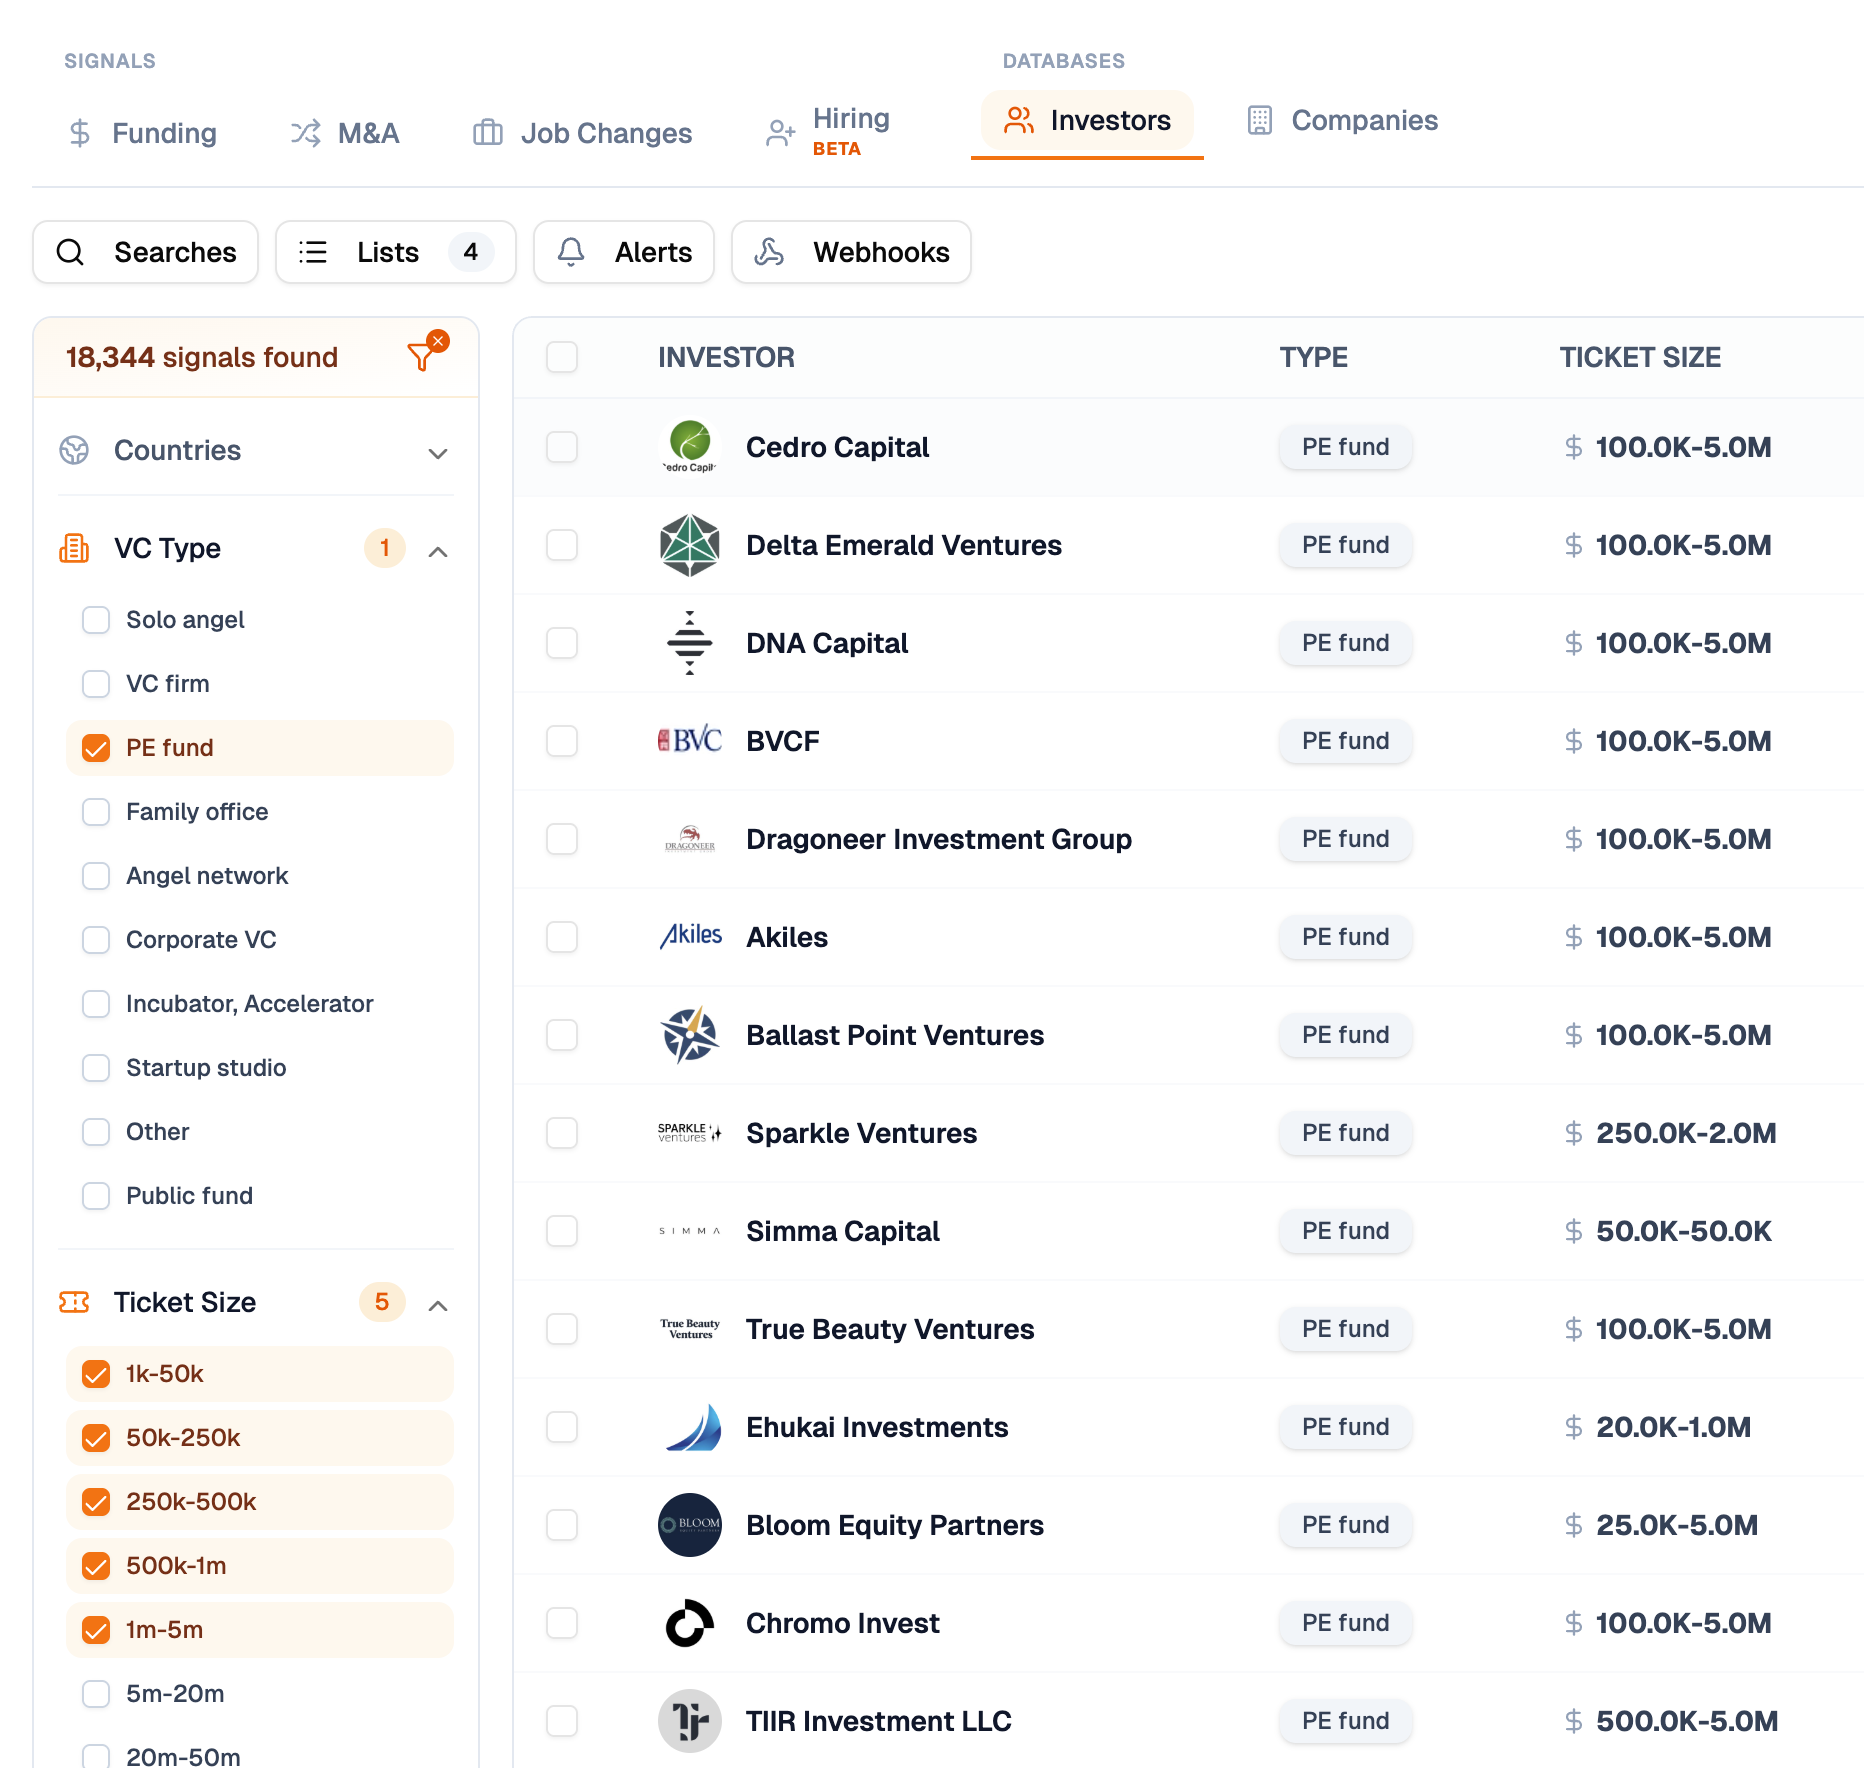Check the Public fund filter

click(96, 1196)
